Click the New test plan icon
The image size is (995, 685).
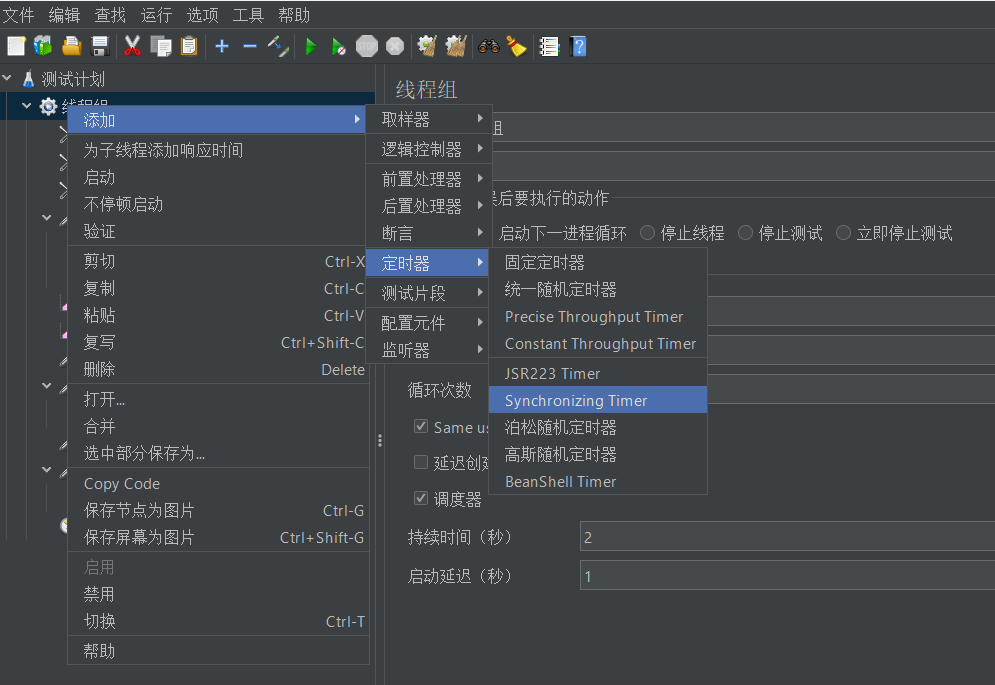point(16,46)
